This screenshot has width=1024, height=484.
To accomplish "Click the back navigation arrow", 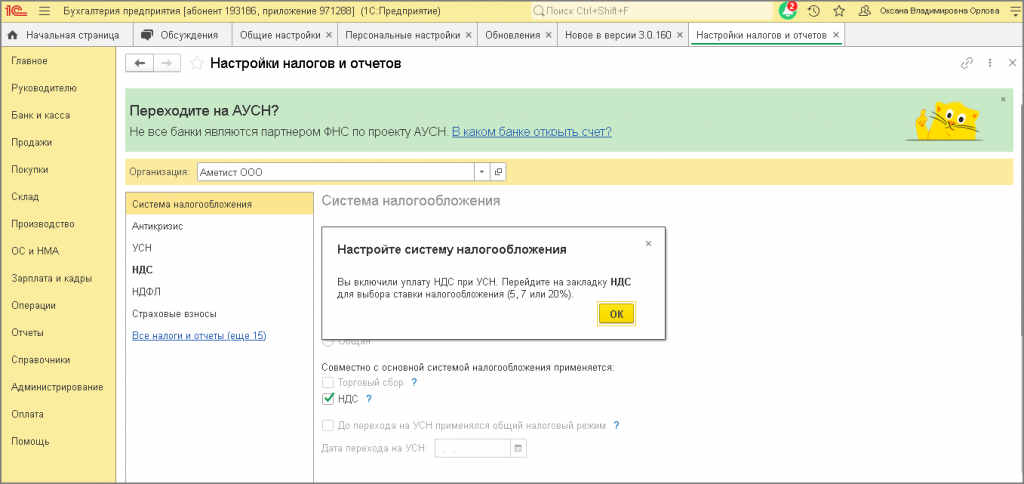I will point(138,63).
